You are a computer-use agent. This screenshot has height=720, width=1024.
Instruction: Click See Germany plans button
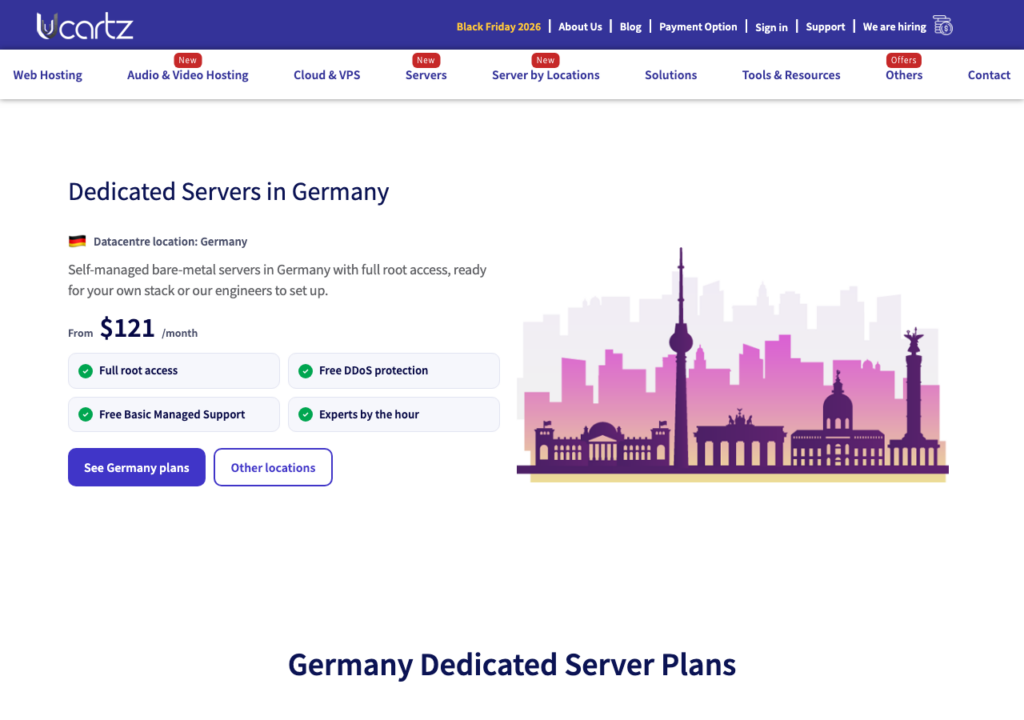tap(136, 467)
